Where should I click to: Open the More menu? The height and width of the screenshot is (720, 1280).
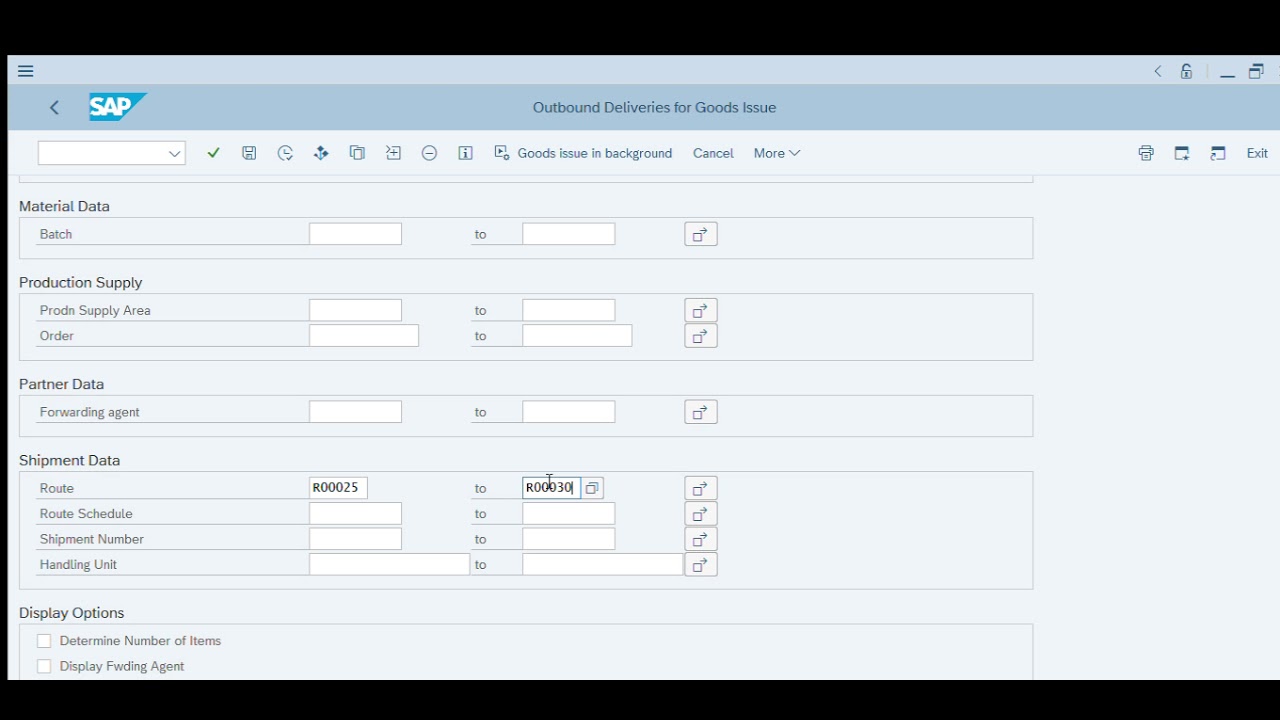[777, 153]
